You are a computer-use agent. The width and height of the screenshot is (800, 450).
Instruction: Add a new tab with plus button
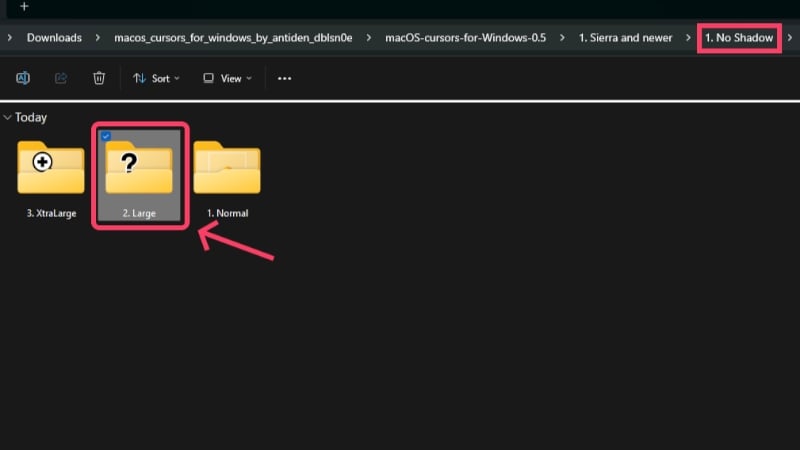[x=24, y=7]
